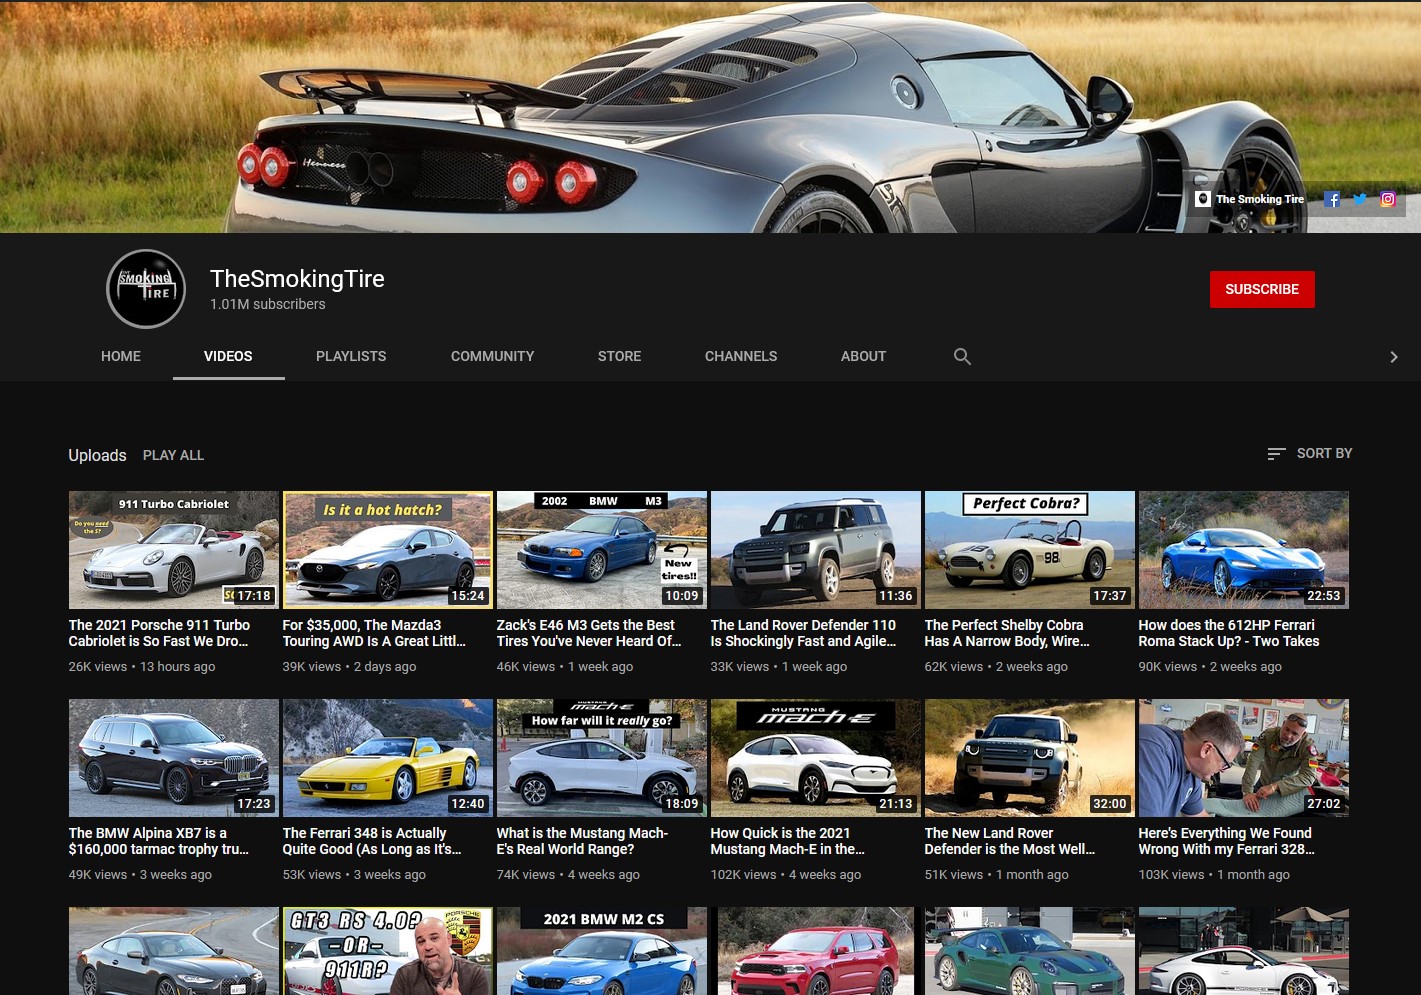The width and height of the screenshot is (1421, 995).
Task: Click '39K views • 2 days ago' text
Action: 349,666
